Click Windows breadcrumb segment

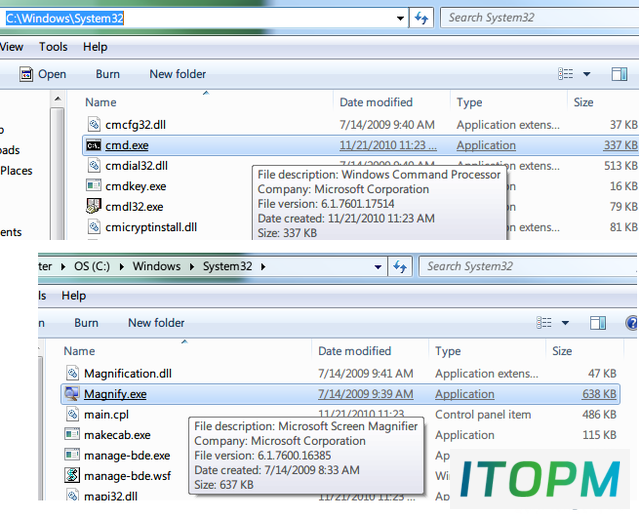[156, 266]
